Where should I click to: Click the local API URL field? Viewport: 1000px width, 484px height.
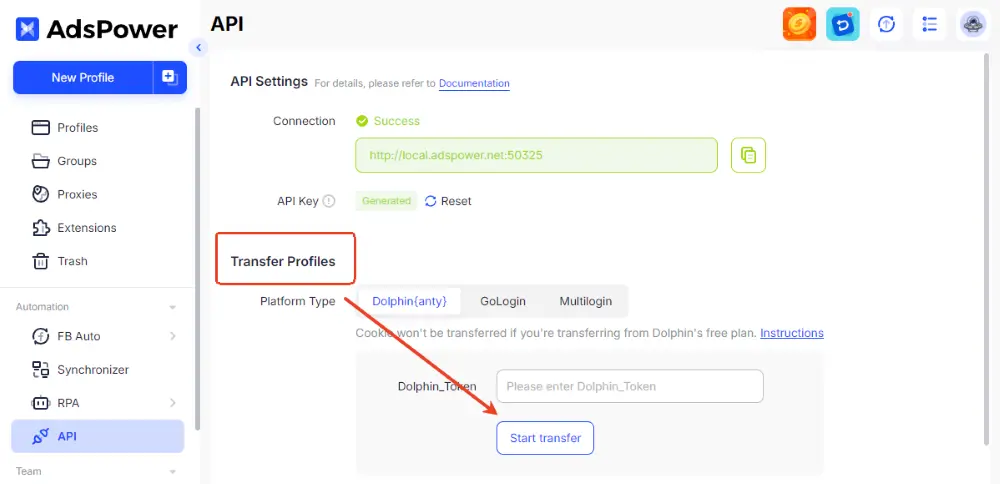coord(536,155)
